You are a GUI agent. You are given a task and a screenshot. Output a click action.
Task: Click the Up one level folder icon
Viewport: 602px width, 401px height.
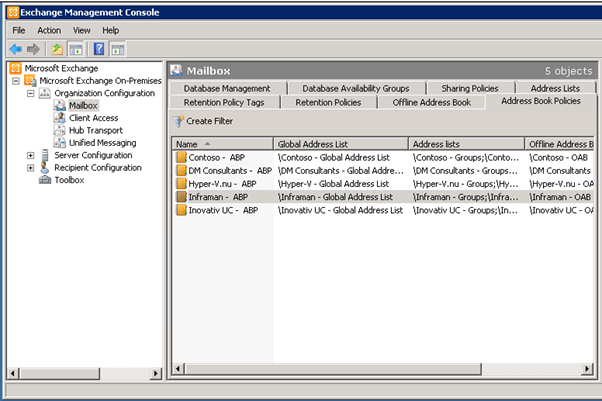pos(58,48)
